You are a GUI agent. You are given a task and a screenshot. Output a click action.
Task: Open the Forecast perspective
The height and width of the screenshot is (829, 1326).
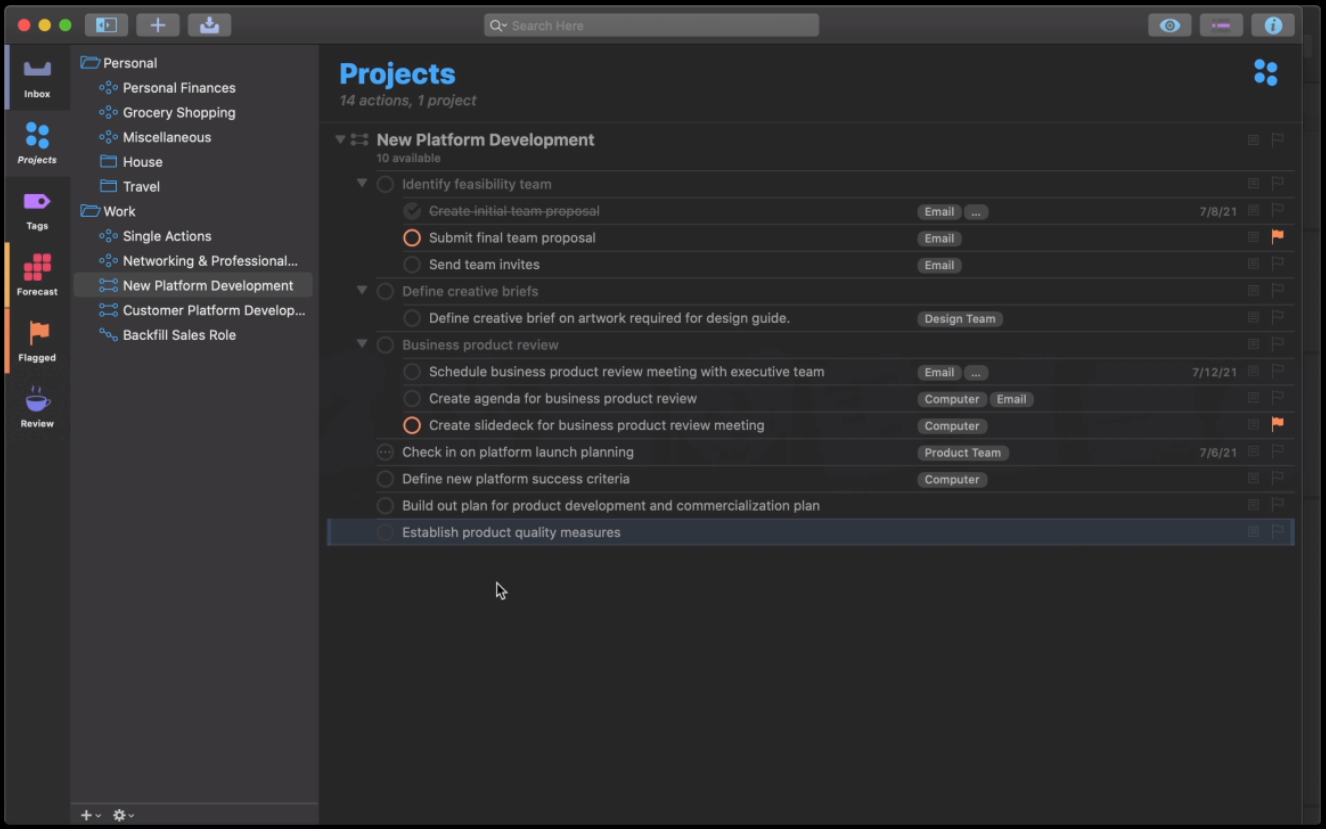click(37, 275)
